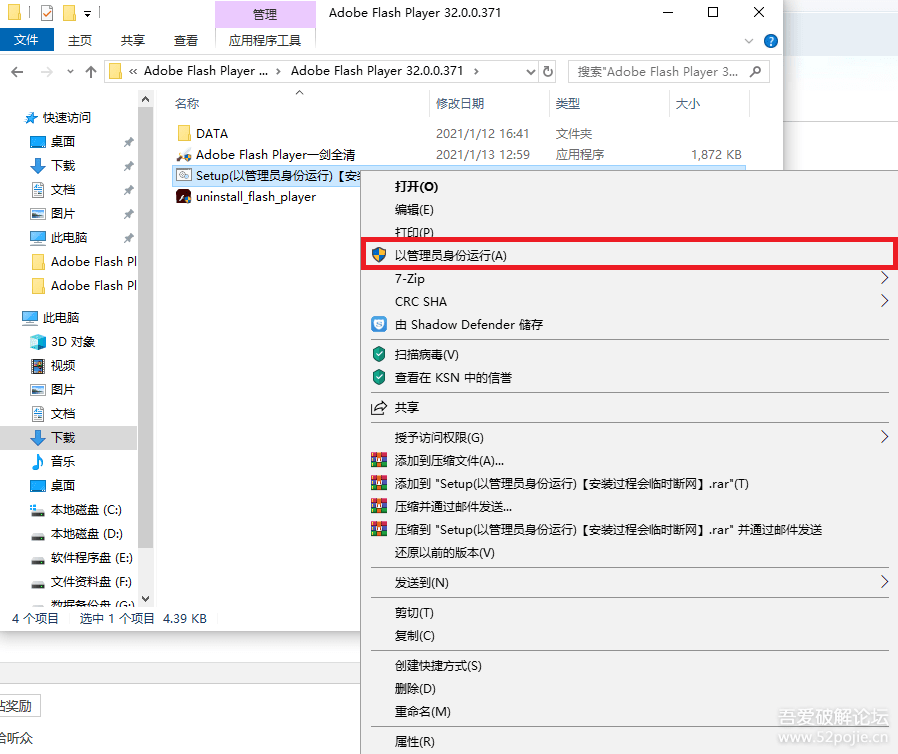This screenshot has height=754, width=898.
Task: Select 属性(R) in the context menu
Action: (414, 741)
